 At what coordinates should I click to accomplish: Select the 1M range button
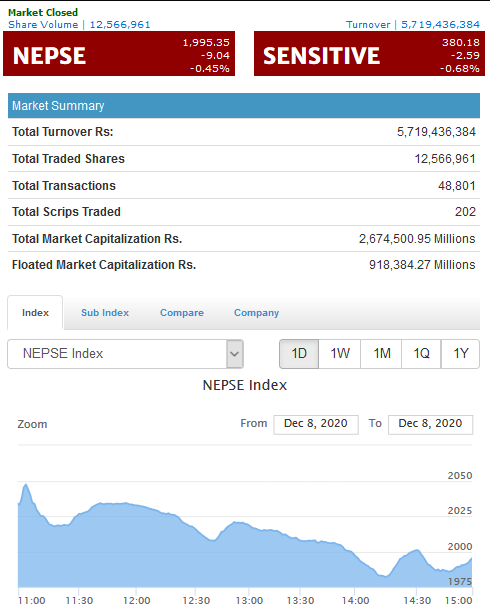click(x=381, y=354)
